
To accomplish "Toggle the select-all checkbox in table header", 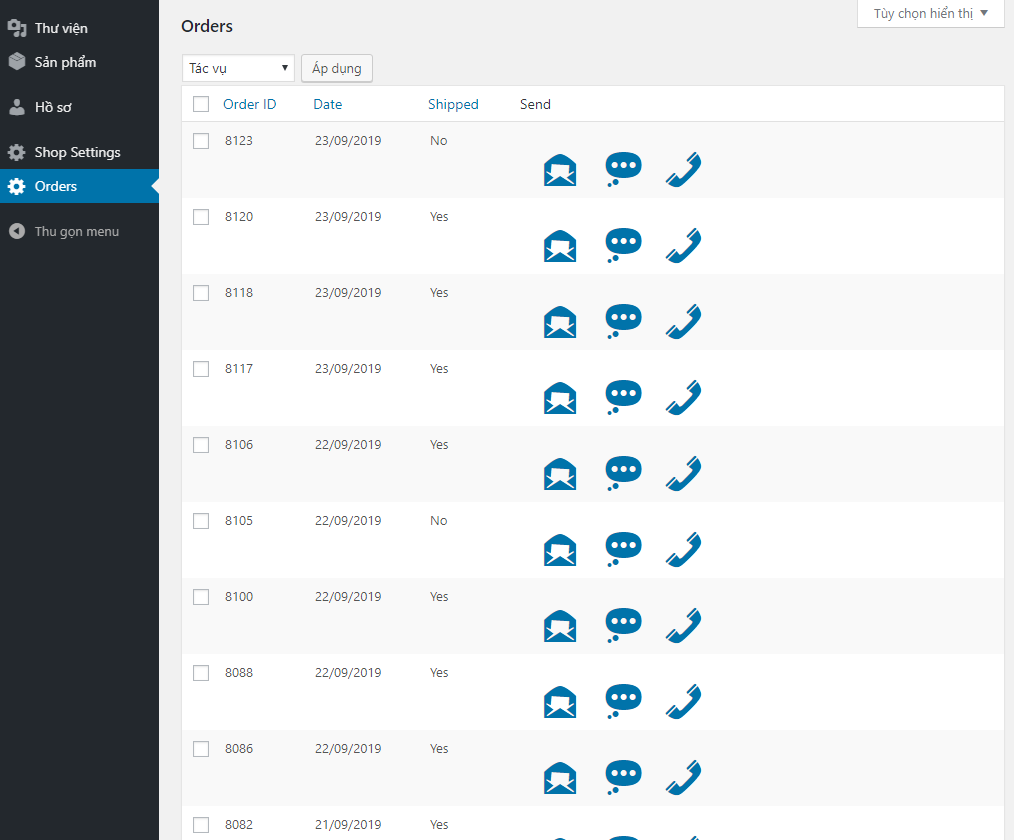I will pos(201,104).
